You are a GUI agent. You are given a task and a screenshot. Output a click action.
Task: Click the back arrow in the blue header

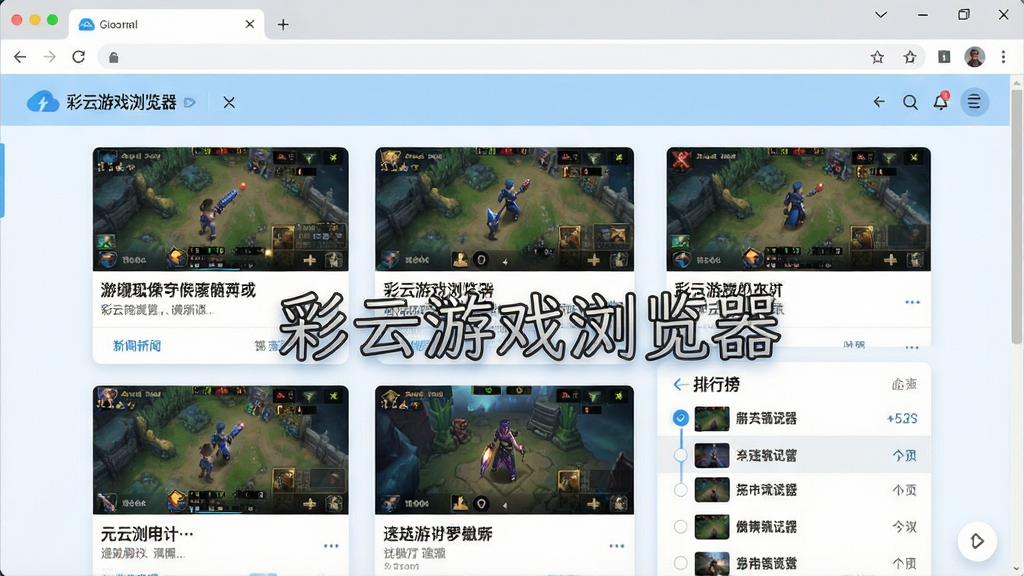coord(879,102)
